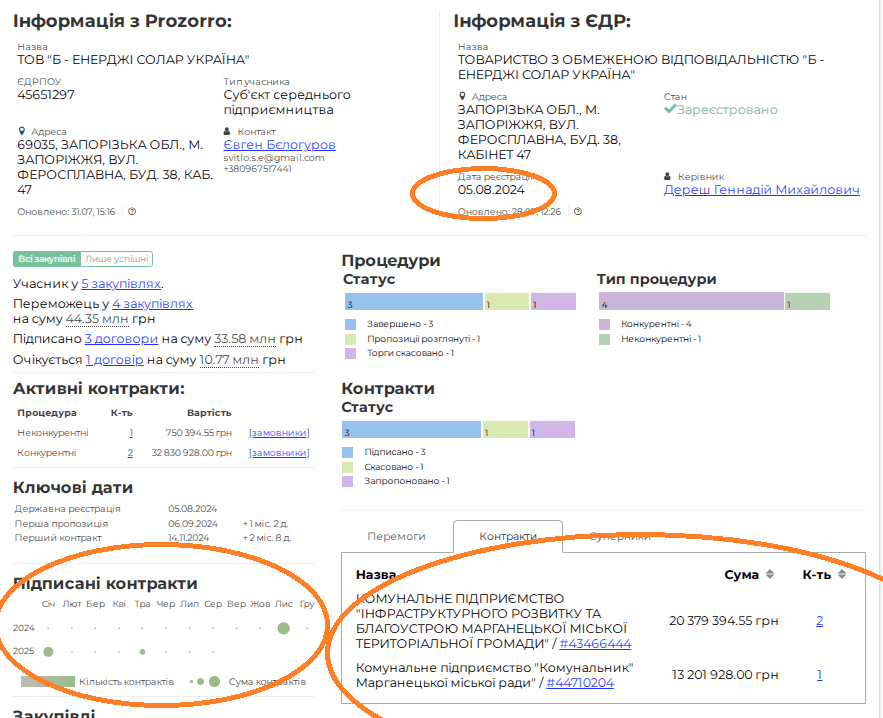
Task: Click Завершено blue legend swatch
Action: tap(350, 324)
